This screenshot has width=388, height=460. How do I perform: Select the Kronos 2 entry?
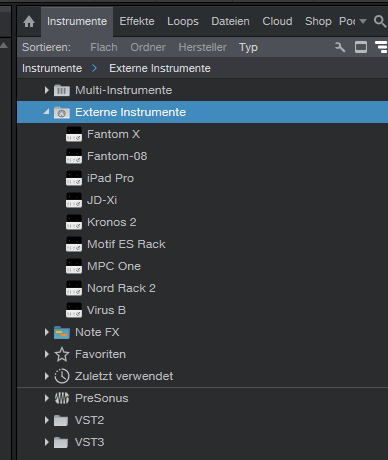[x=112, y=222]
